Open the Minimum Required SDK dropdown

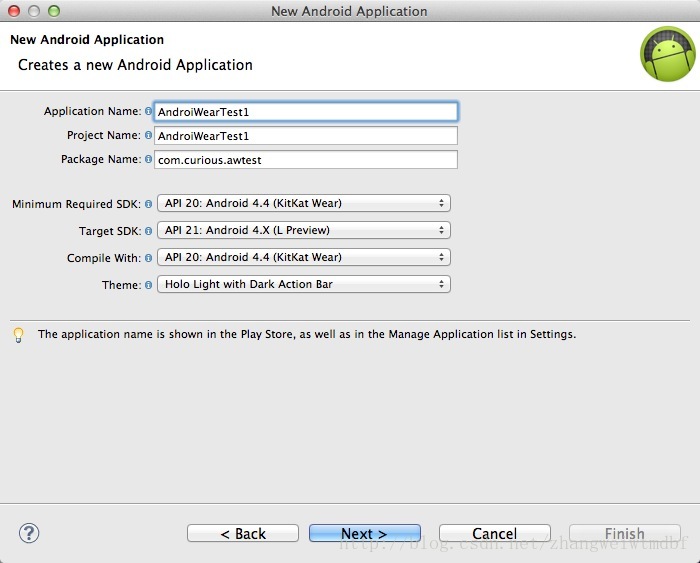(x=304, y=203)
